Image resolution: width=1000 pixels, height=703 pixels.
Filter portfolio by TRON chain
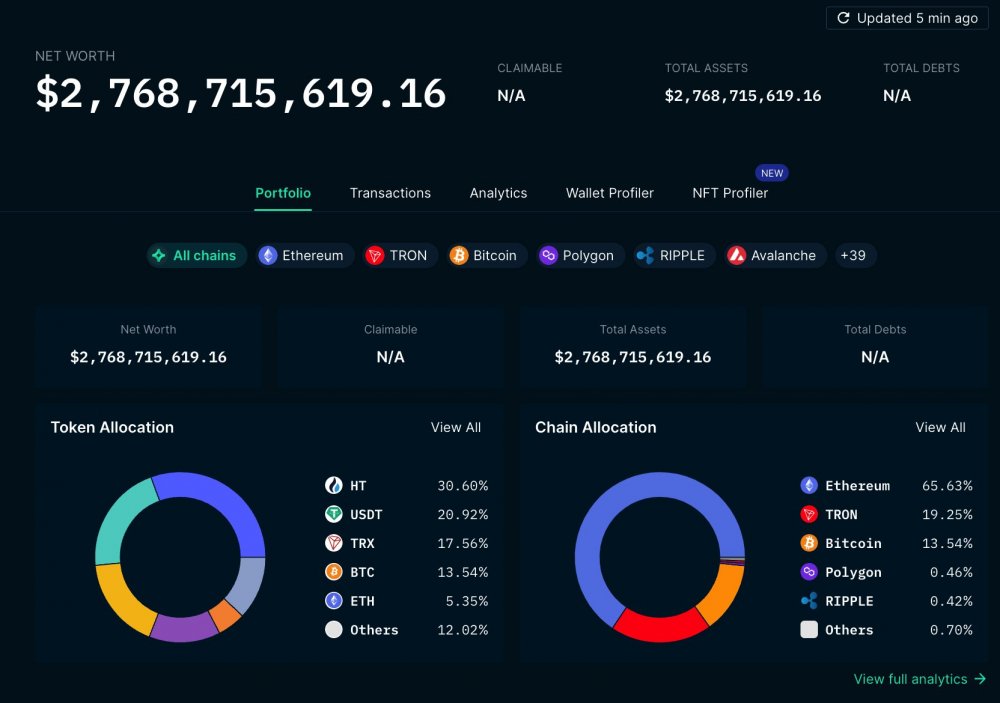pos(400,255)
